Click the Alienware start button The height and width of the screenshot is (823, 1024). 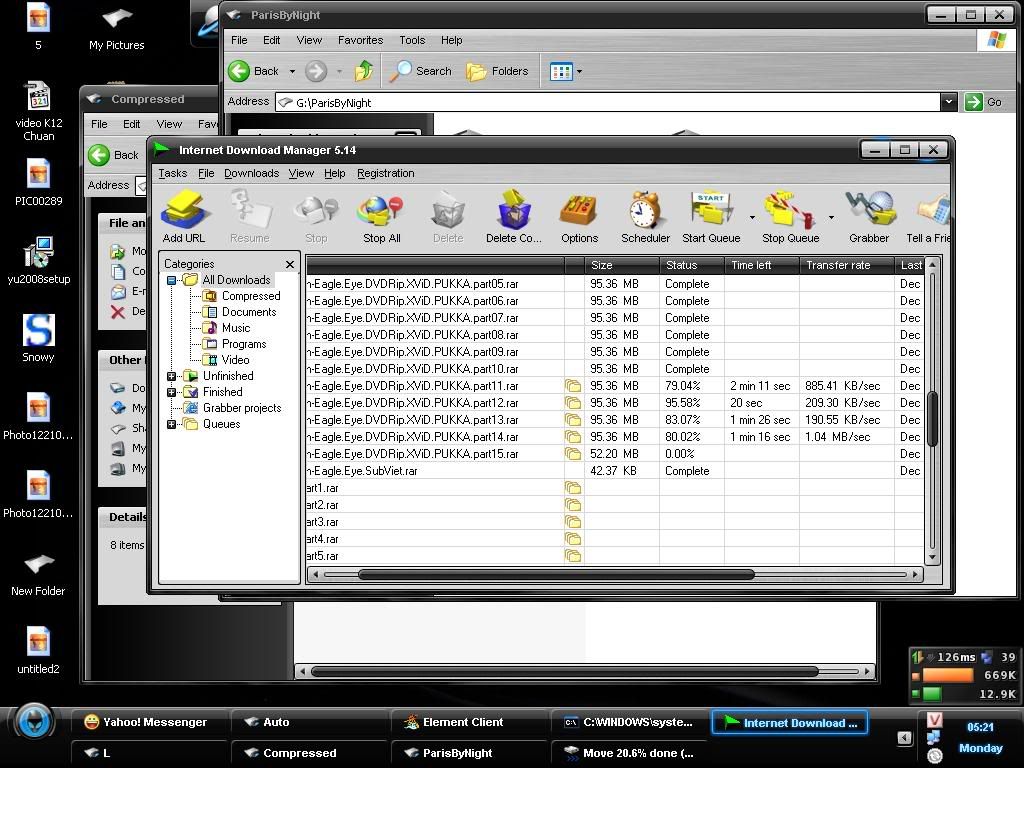pyautogui.click(x=33, y=721)
